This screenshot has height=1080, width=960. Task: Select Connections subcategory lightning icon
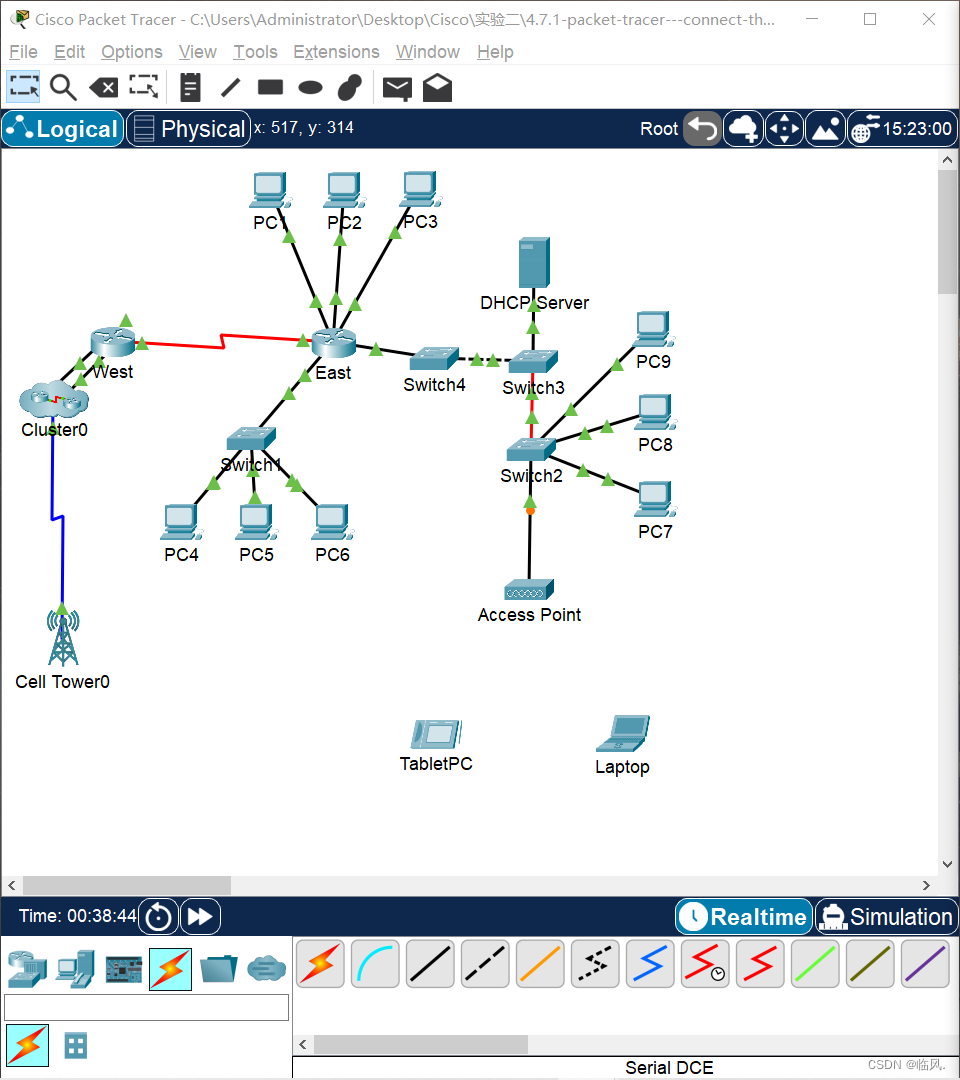[x=28, y=1045]
